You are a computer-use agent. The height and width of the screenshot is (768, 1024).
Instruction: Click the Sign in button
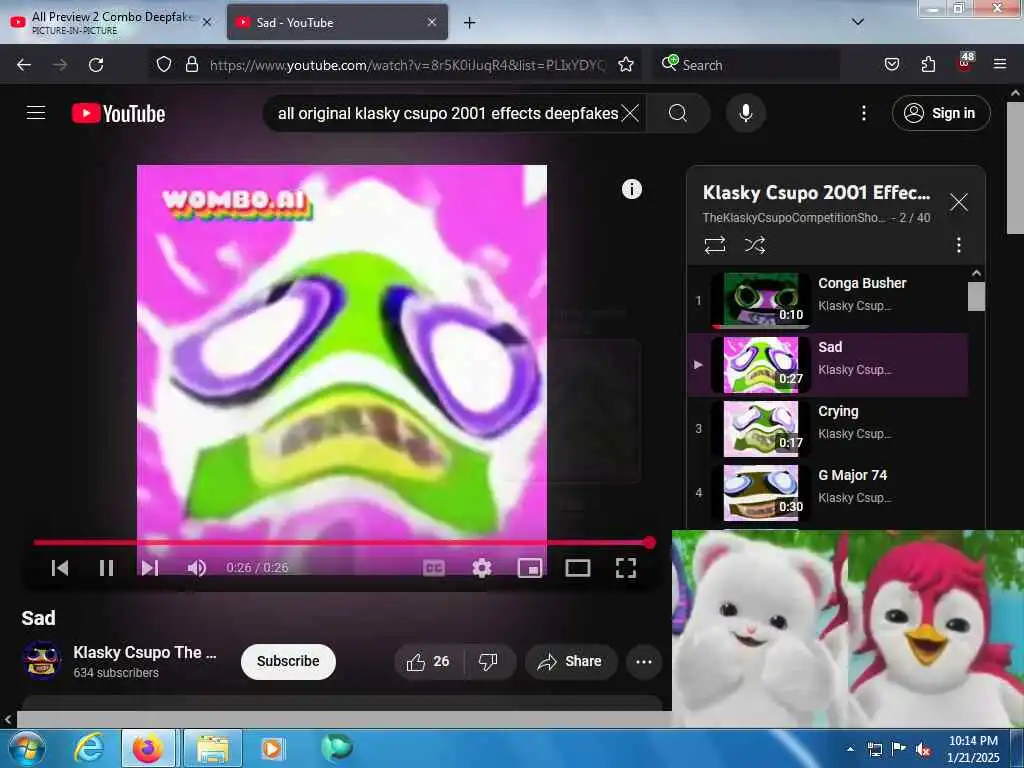[x=940, y=114]
